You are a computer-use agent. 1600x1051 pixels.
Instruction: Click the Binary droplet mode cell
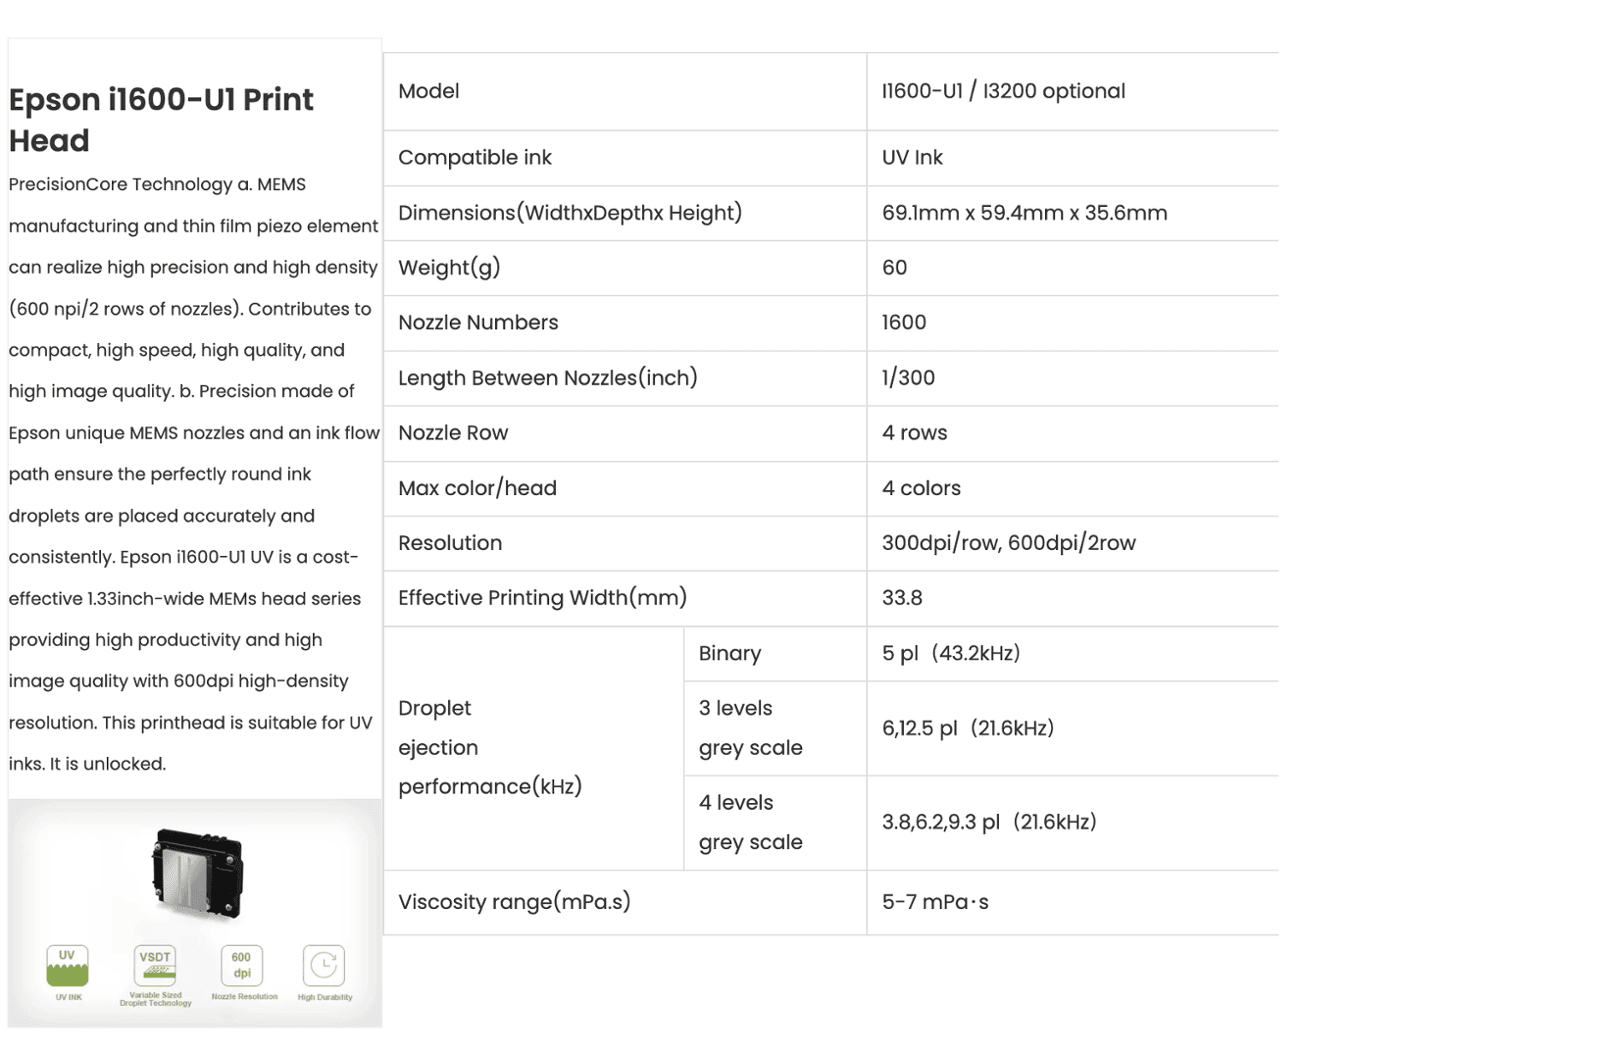[730, 654]
